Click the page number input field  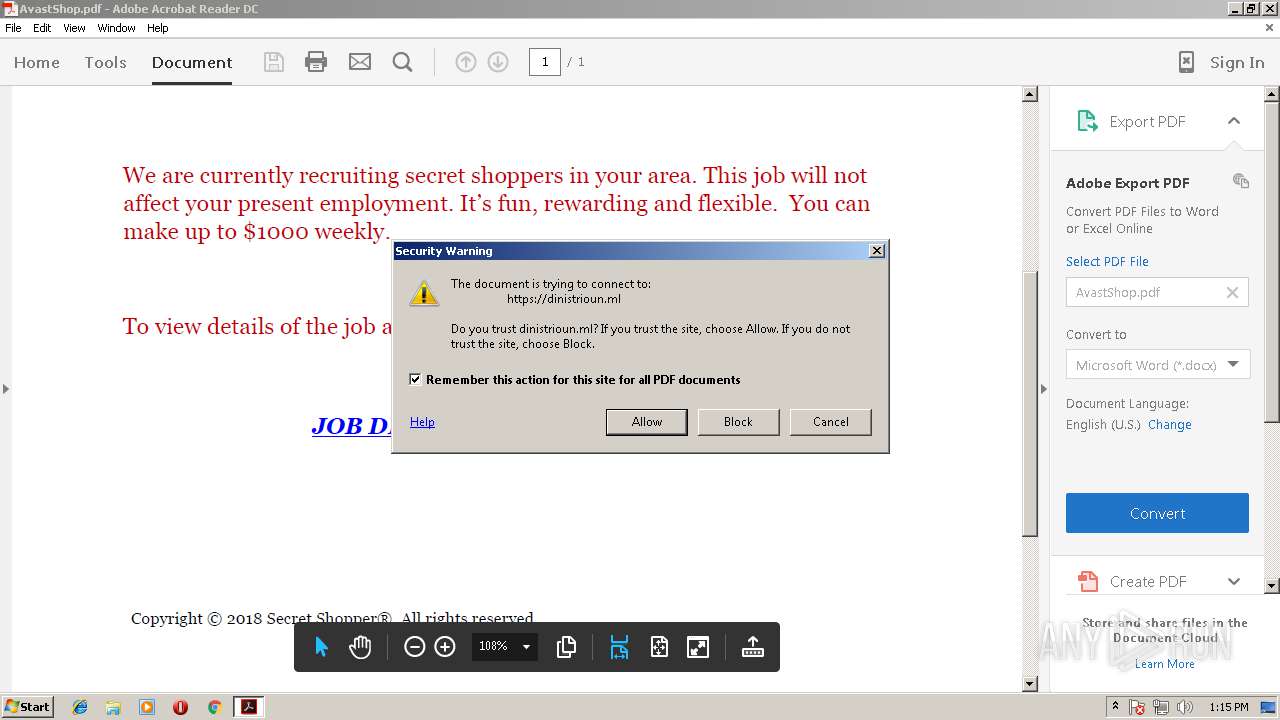click(544, 62)
